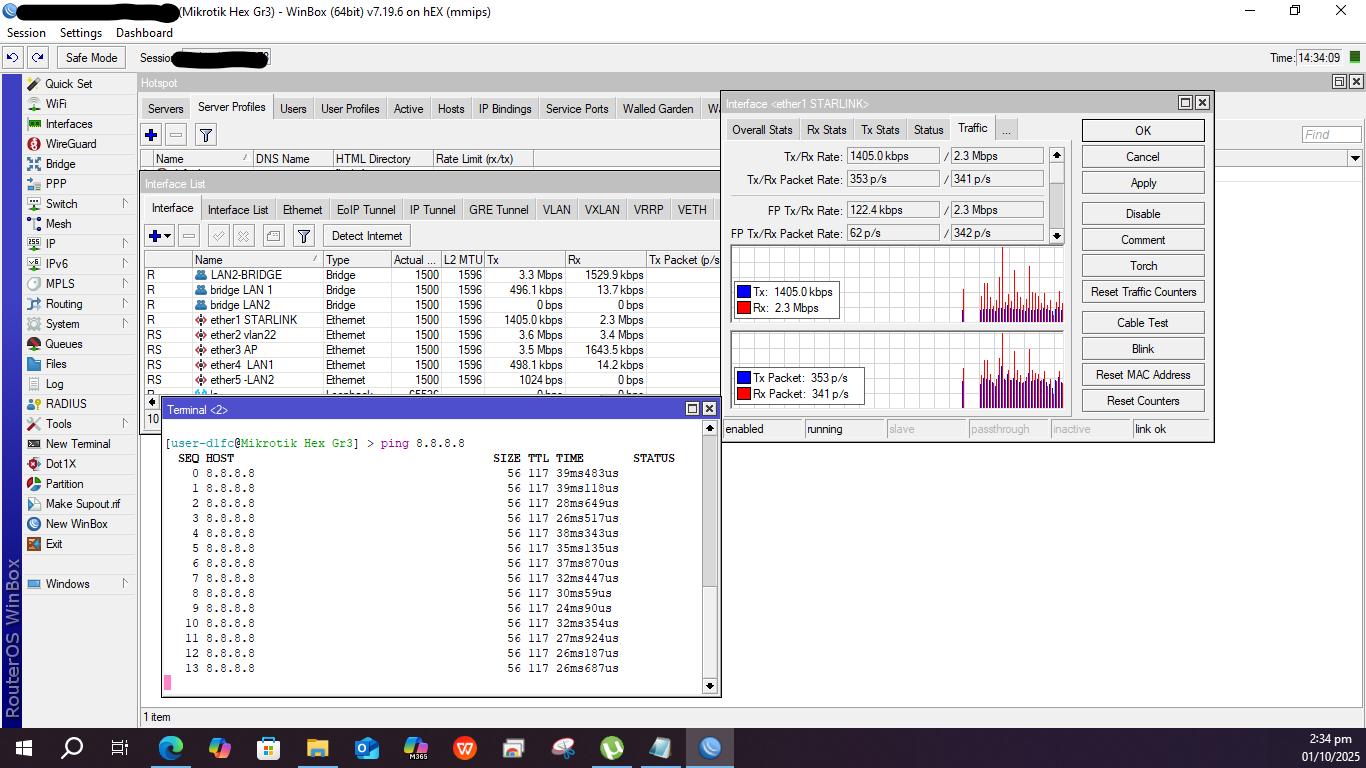The height and width of the screenshot is (768, 1366).
Task: Click the undo arrow in the toolbar
Action: point(13,58)
